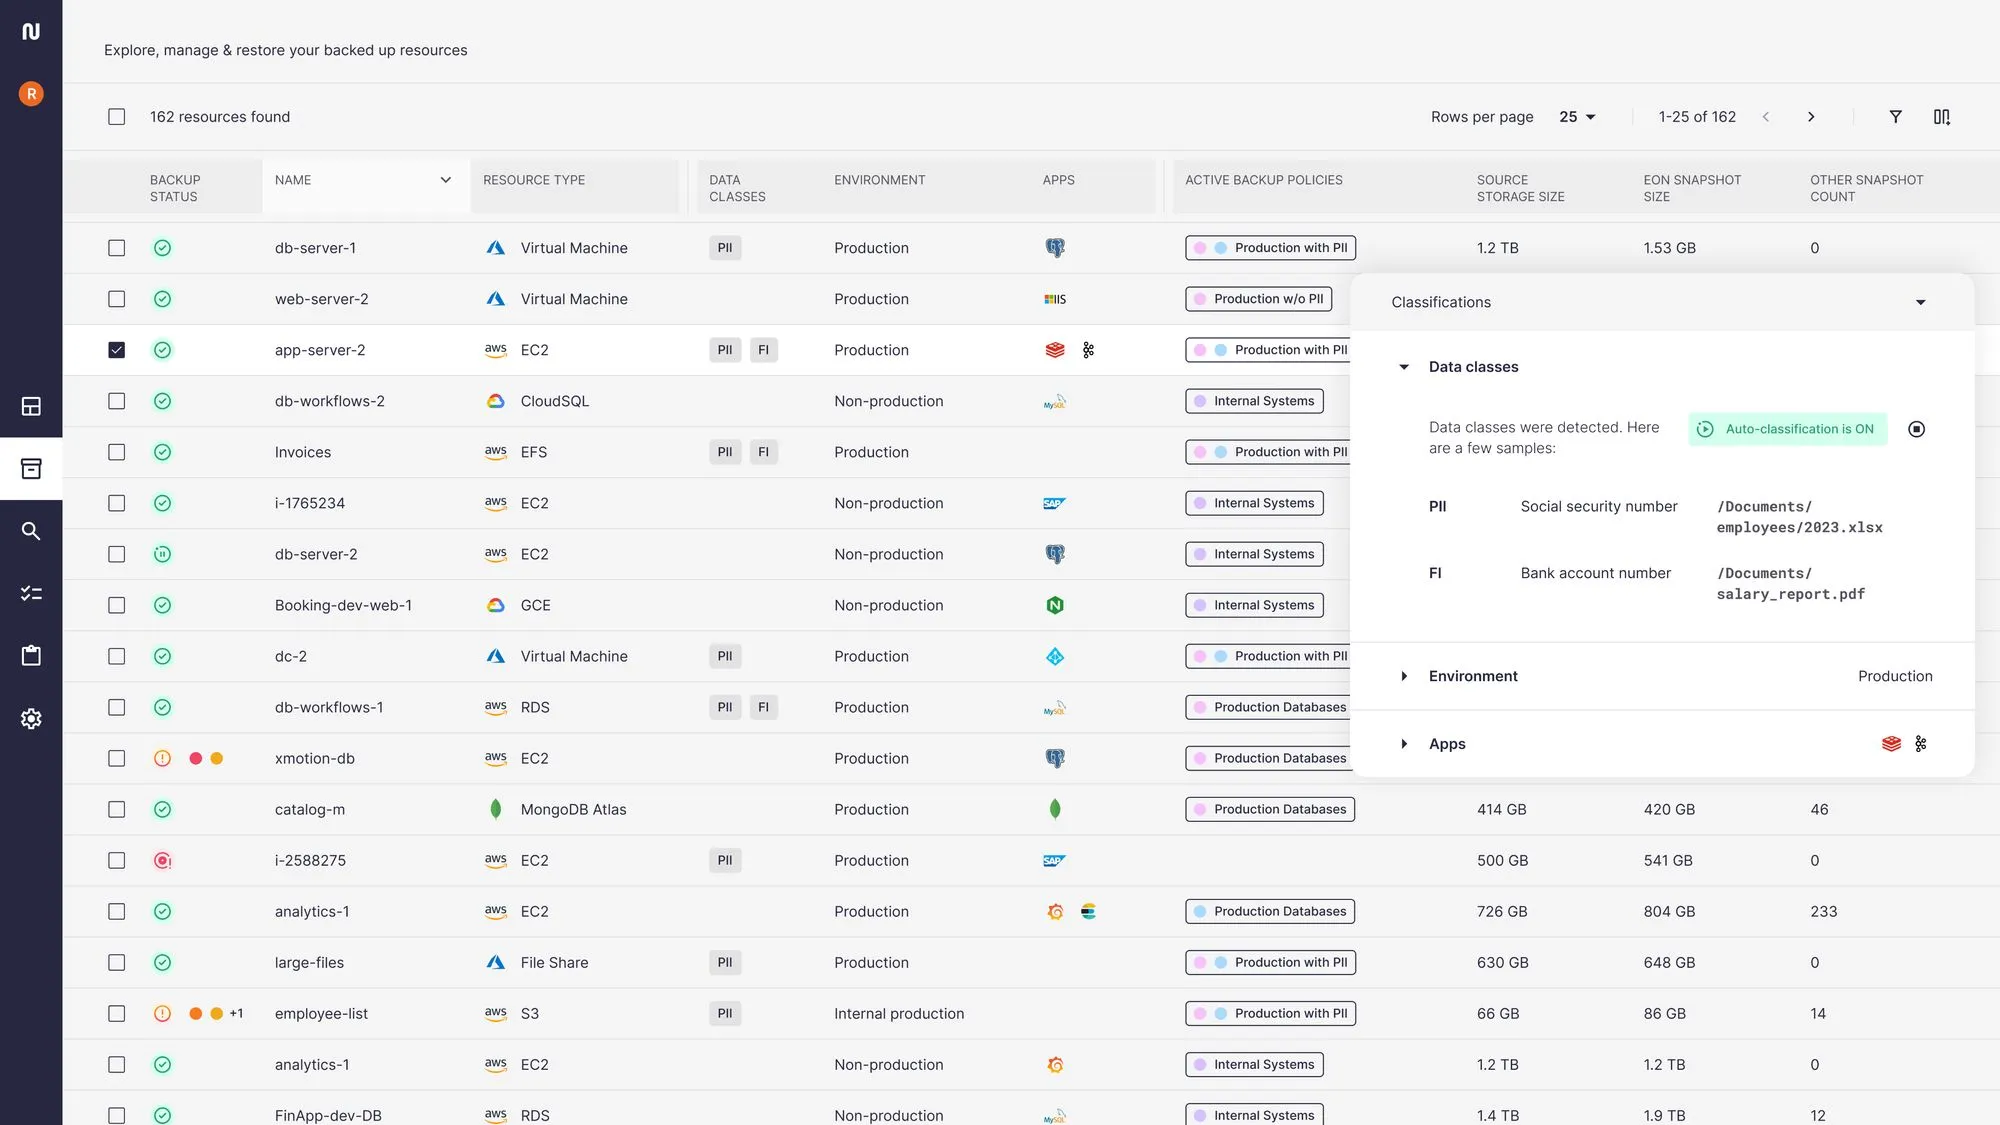
Task: Select the xmotion-db row checkbox
Action: 117,758
